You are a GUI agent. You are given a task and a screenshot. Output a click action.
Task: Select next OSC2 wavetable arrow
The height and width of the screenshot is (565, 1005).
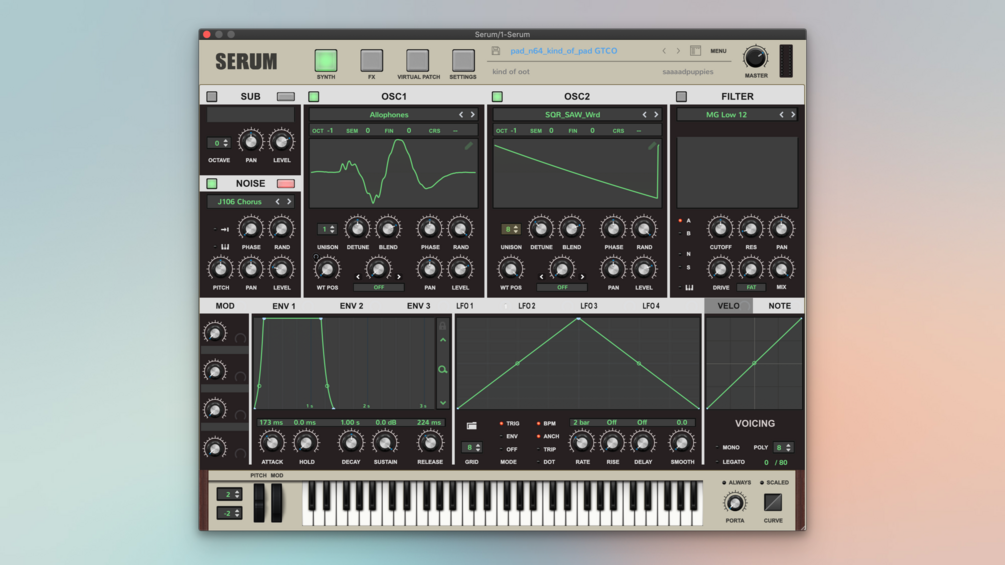(656, 115)
